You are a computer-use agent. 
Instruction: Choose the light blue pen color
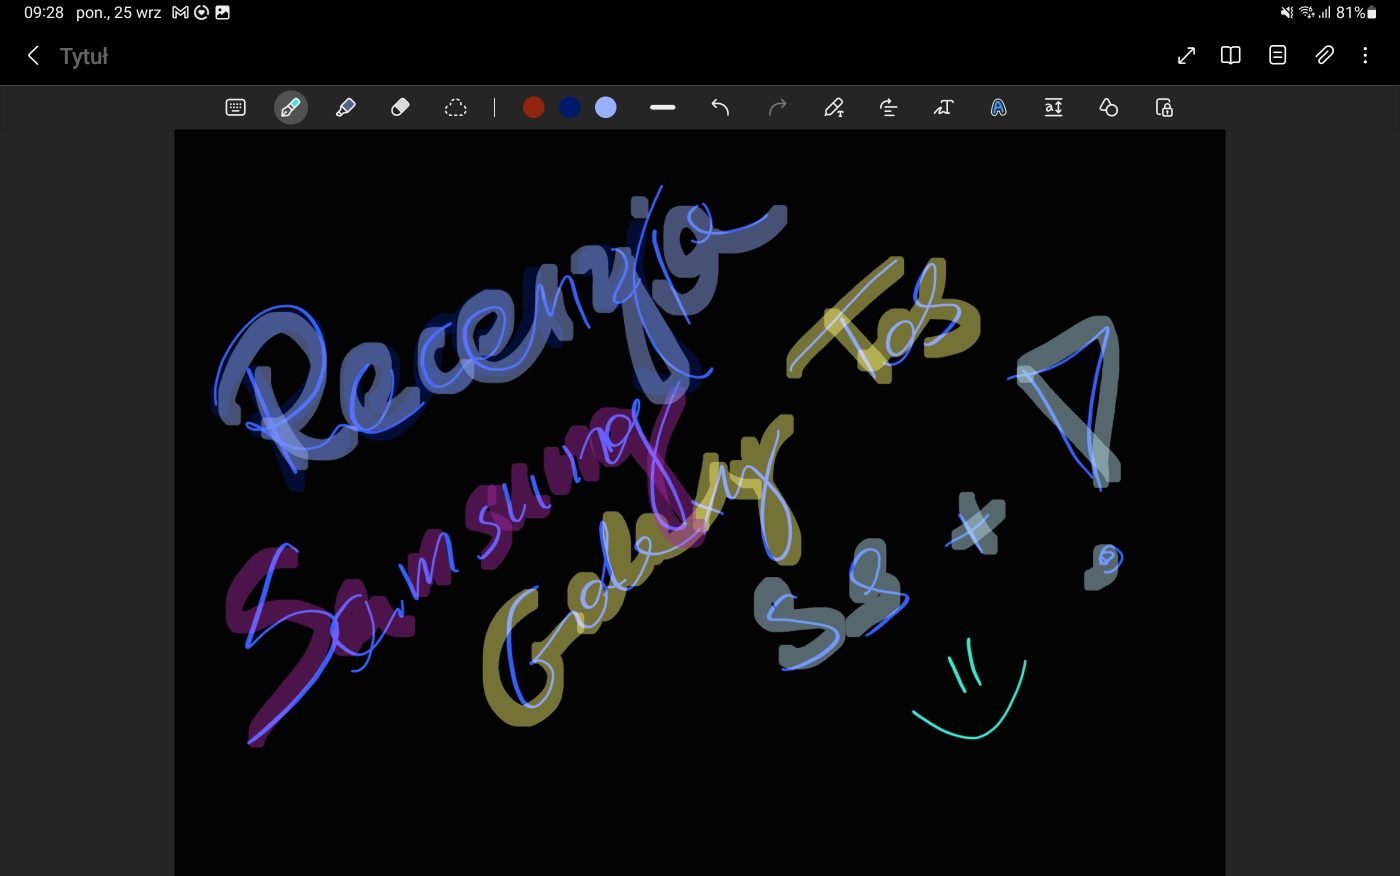click(x=606, y=107)
